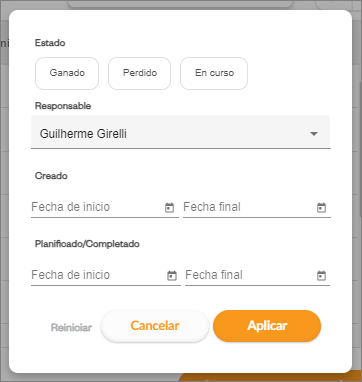Open calendar picker for Creado start date

[x=169, y=207]
